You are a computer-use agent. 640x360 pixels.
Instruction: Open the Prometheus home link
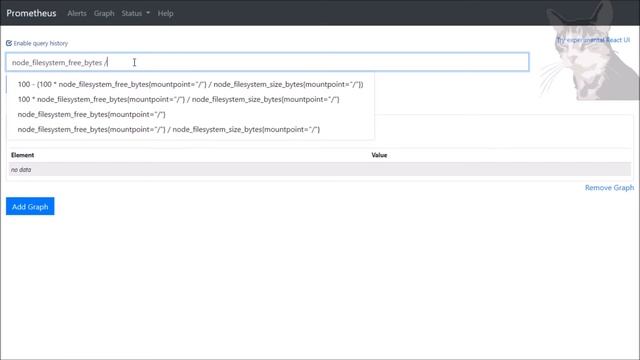tap(31, 13)
